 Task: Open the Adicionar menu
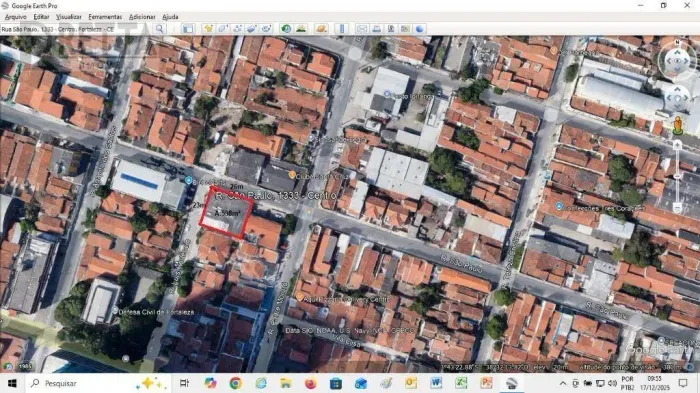[142, 17]
